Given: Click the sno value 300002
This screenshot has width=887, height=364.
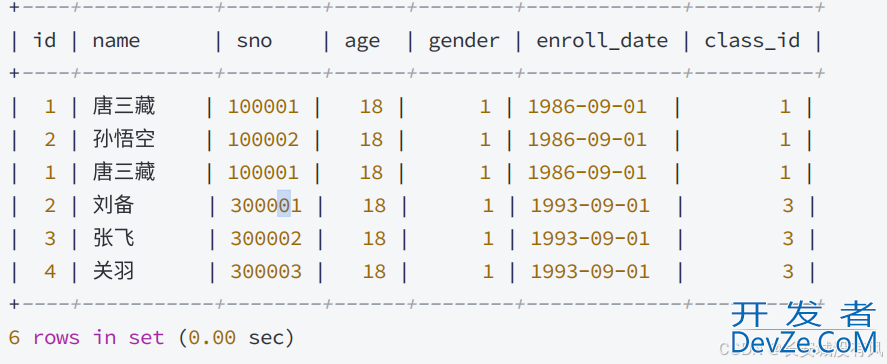Looking at the screenshot, I should (x=266, y=238).
